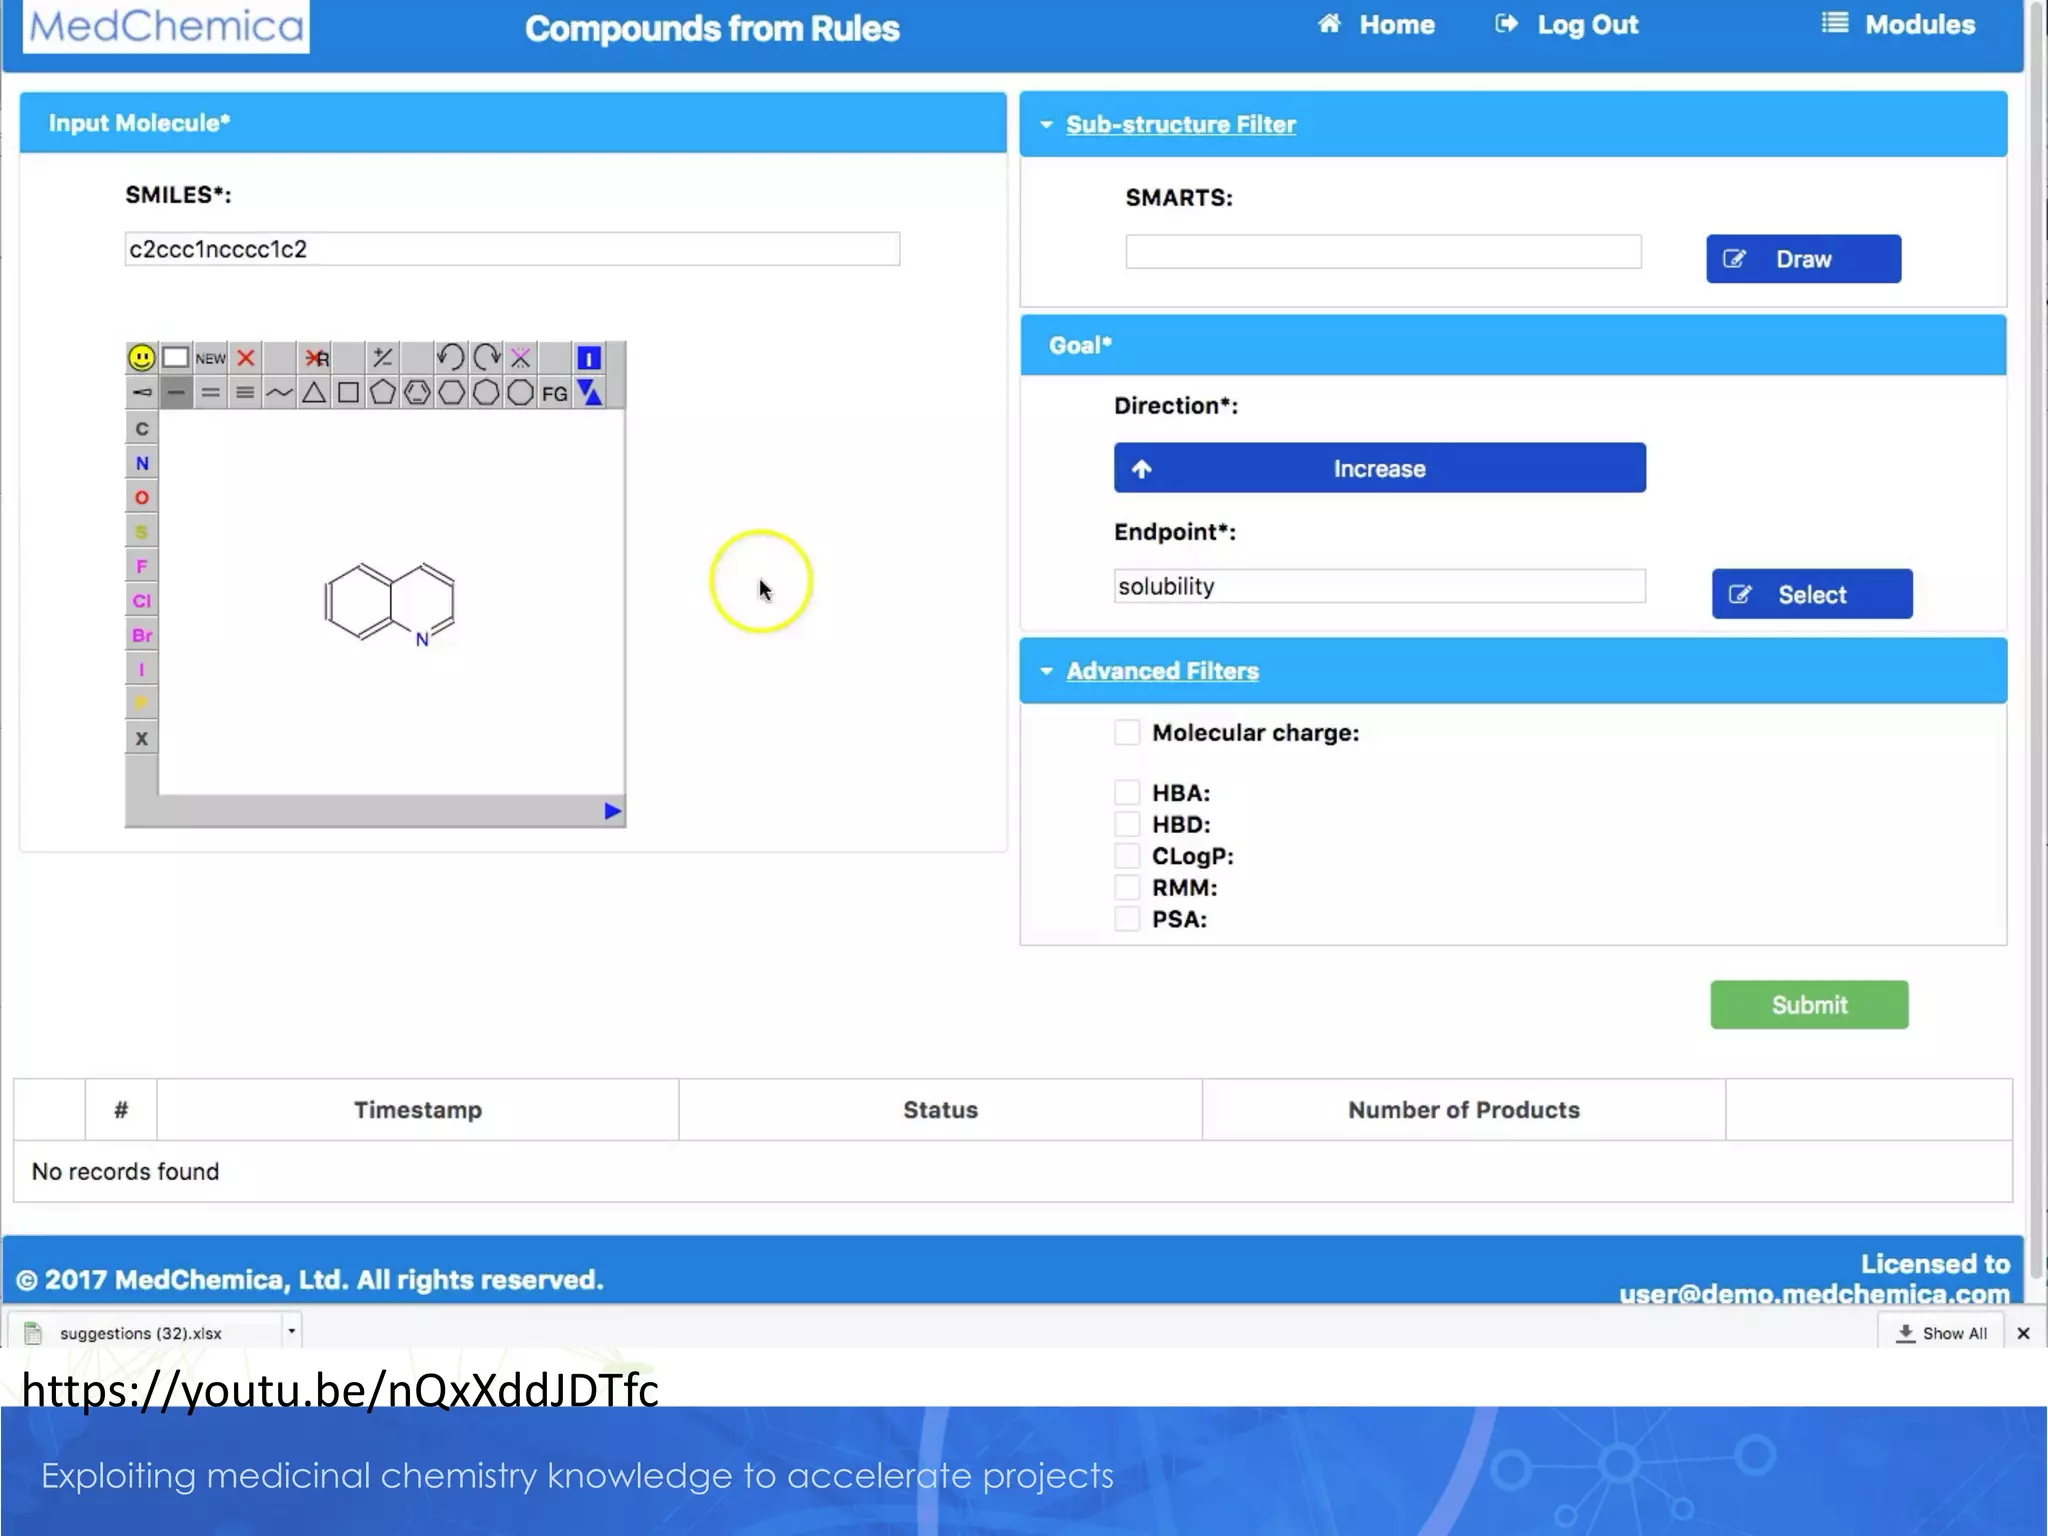Select the chain (wavy line) tool
The image size is (2048, 1536).
point(279,393)
